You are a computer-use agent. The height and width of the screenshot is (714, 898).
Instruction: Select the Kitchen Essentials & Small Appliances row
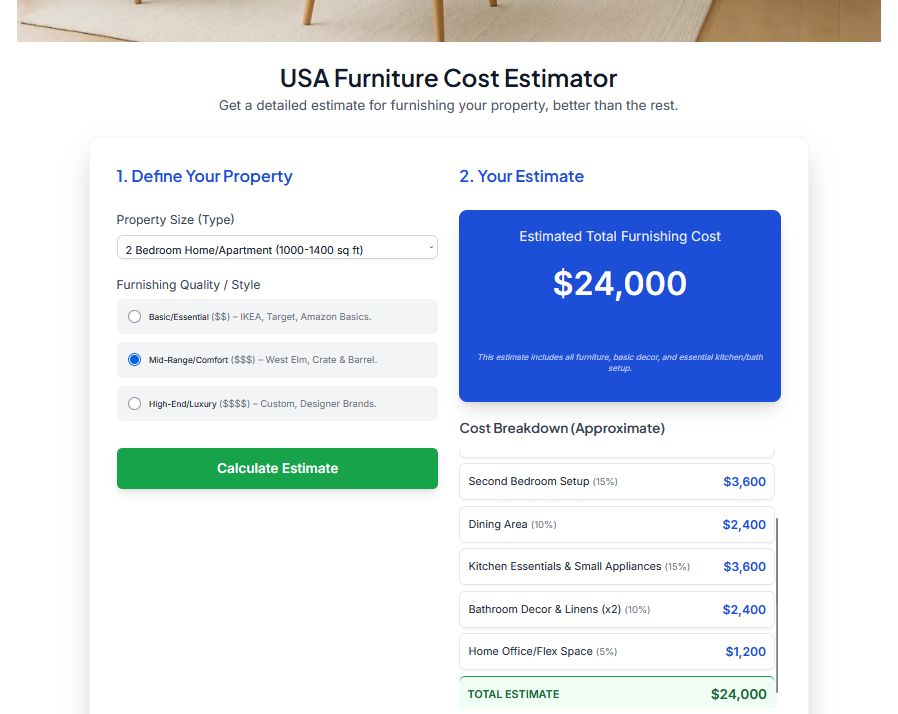pos(617,566)
